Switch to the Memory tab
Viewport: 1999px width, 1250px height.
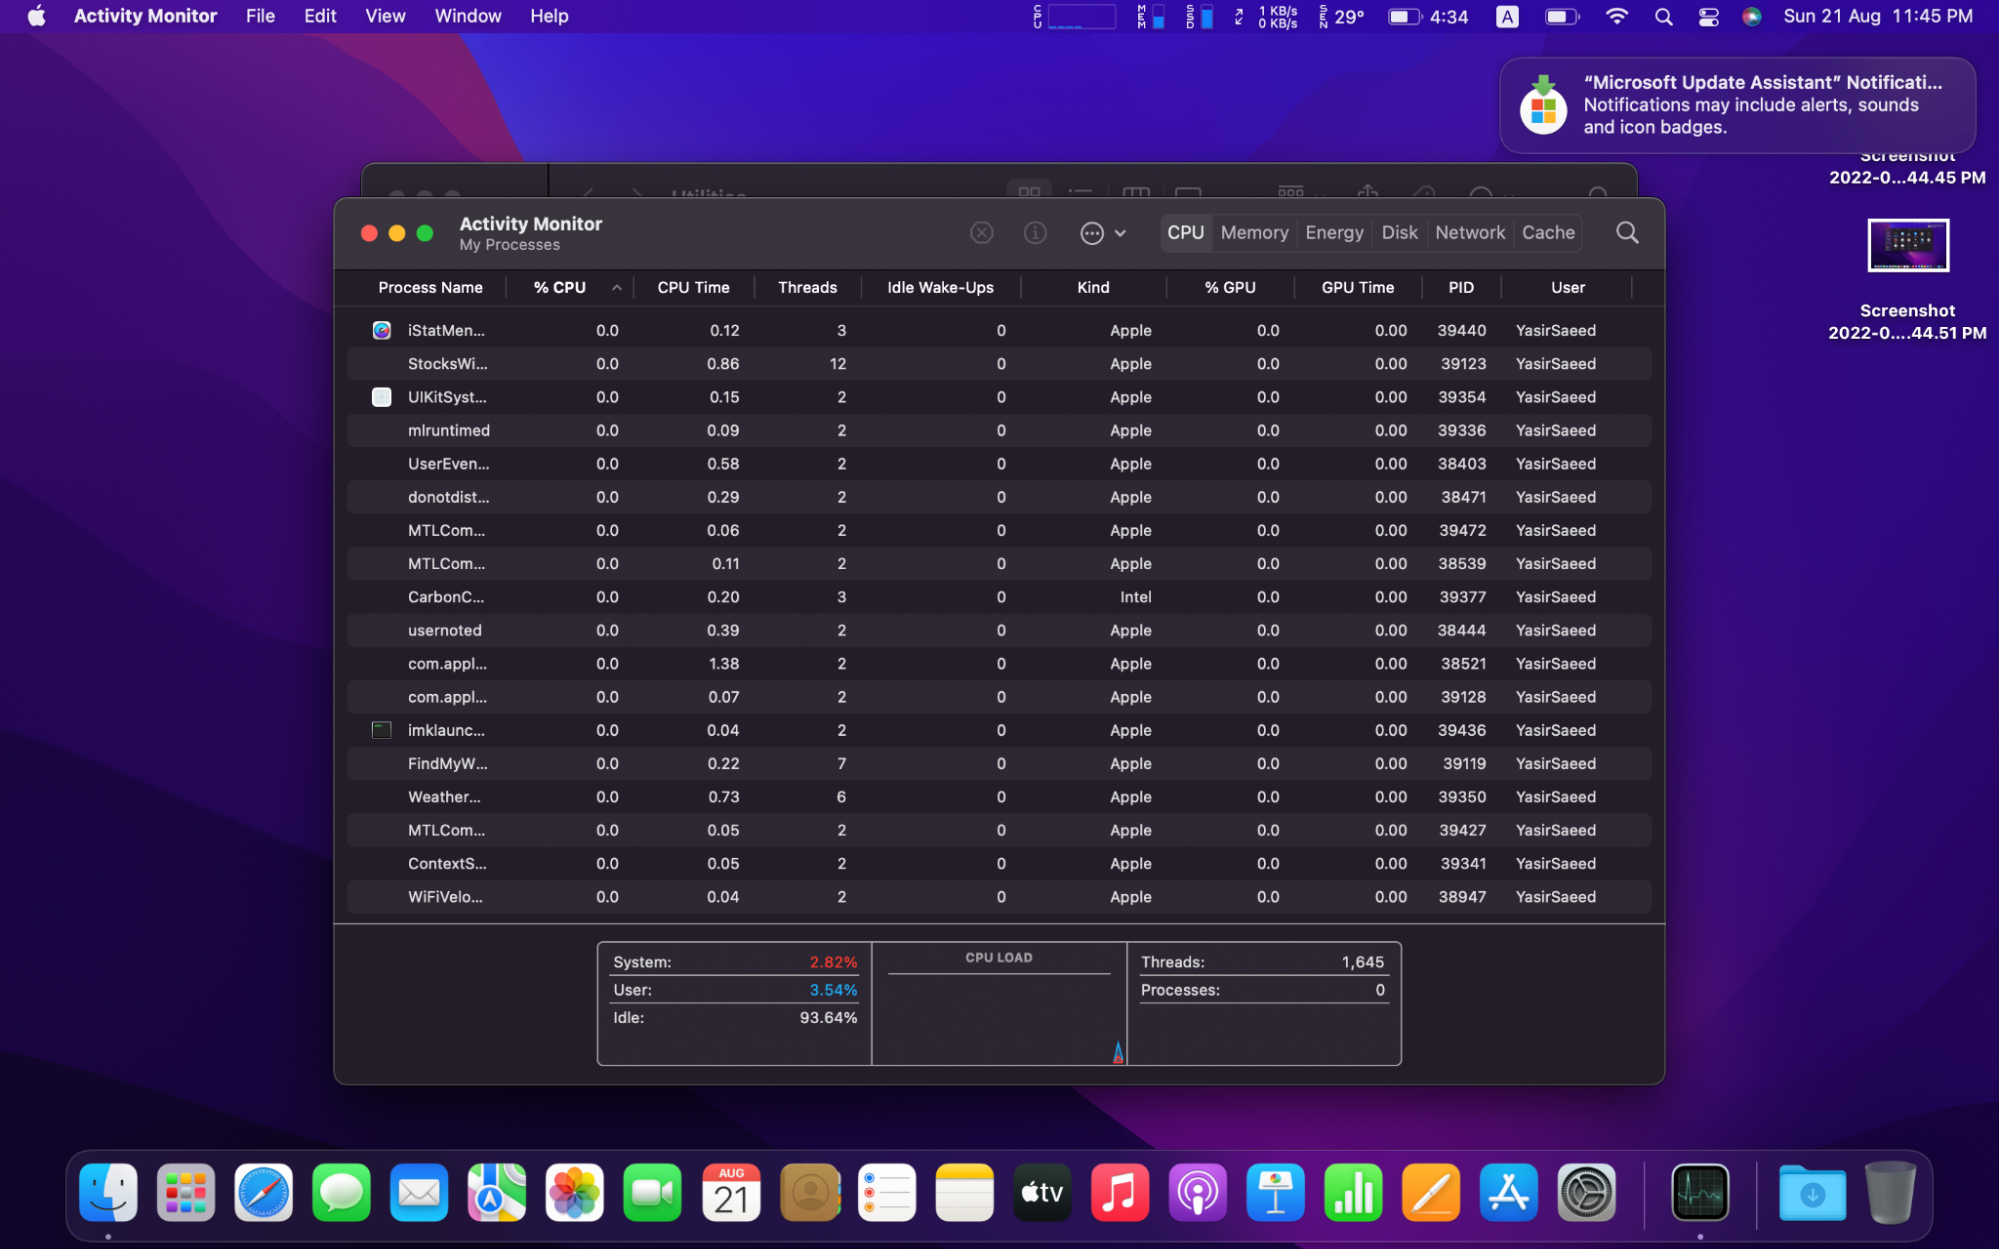[x=1254, y=233]
